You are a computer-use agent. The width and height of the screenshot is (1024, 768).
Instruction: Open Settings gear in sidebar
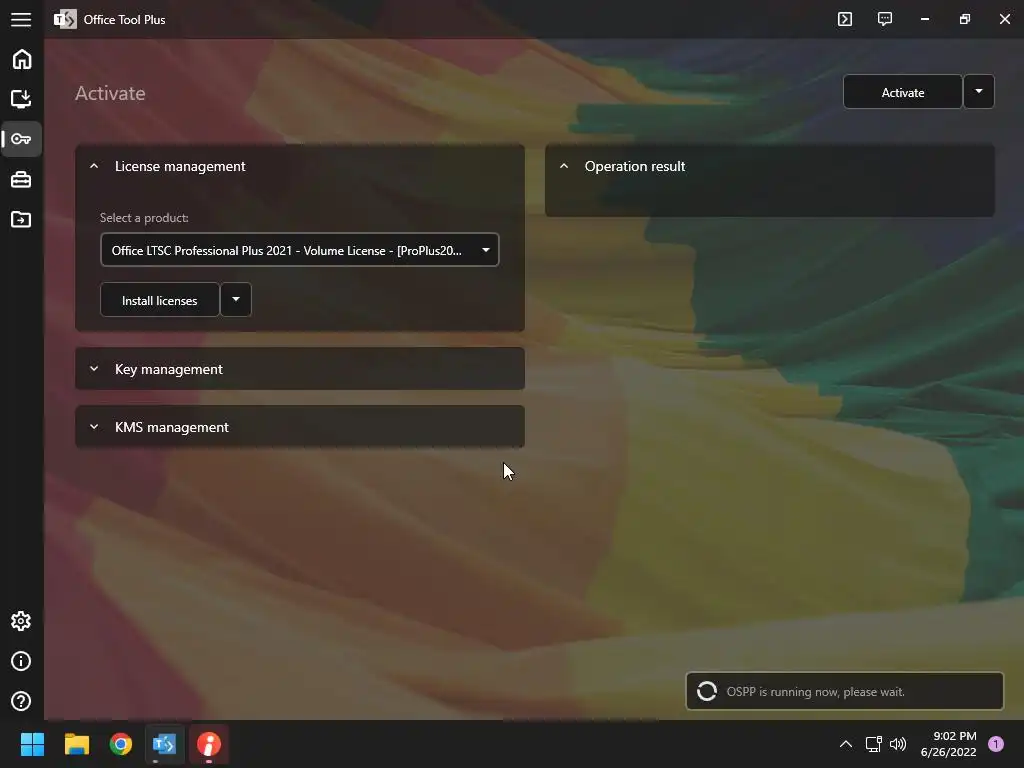tap(22, 621)
